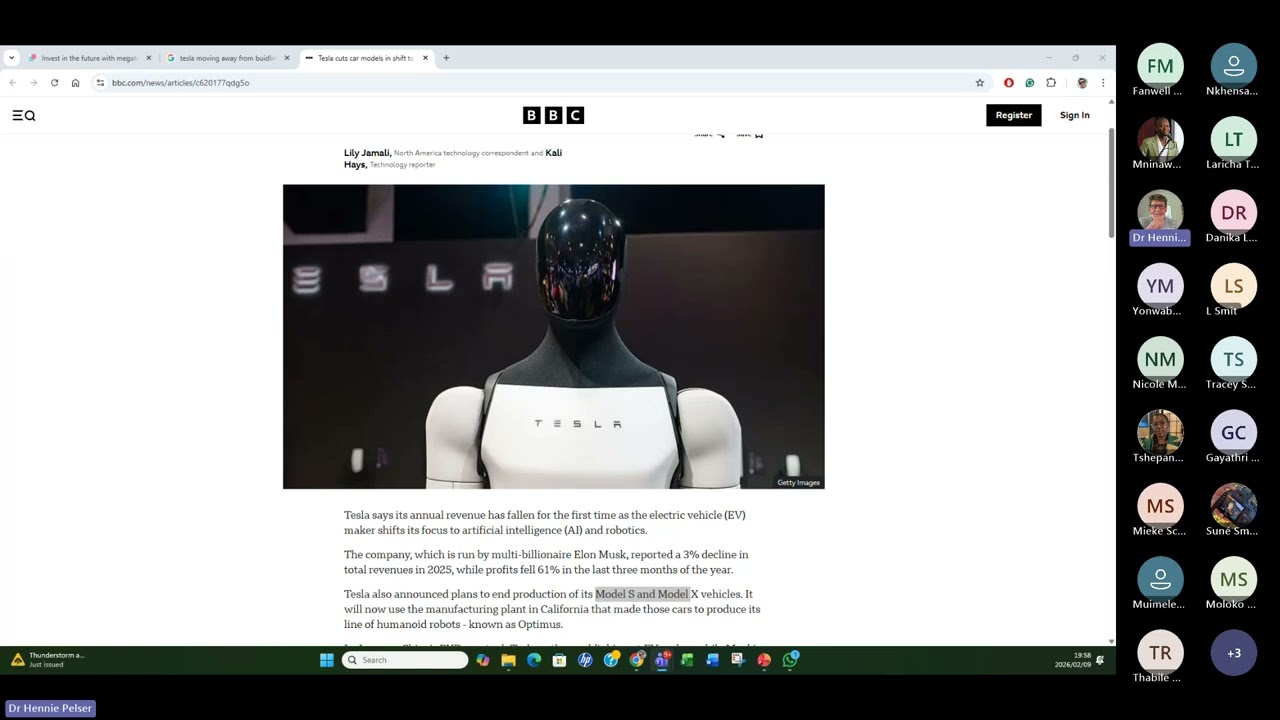Image resolution: width=1280 pixels, height=720 pixels.
Task: Open the Chrome three-dot menu
Action: pyautogui.click(x=1103, y=83)
